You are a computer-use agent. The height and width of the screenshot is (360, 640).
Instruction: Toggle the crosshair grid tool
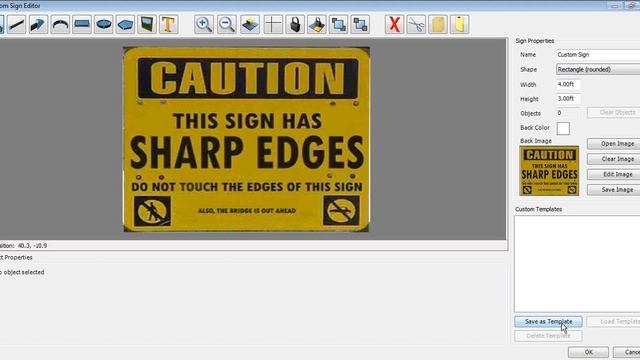273,24
